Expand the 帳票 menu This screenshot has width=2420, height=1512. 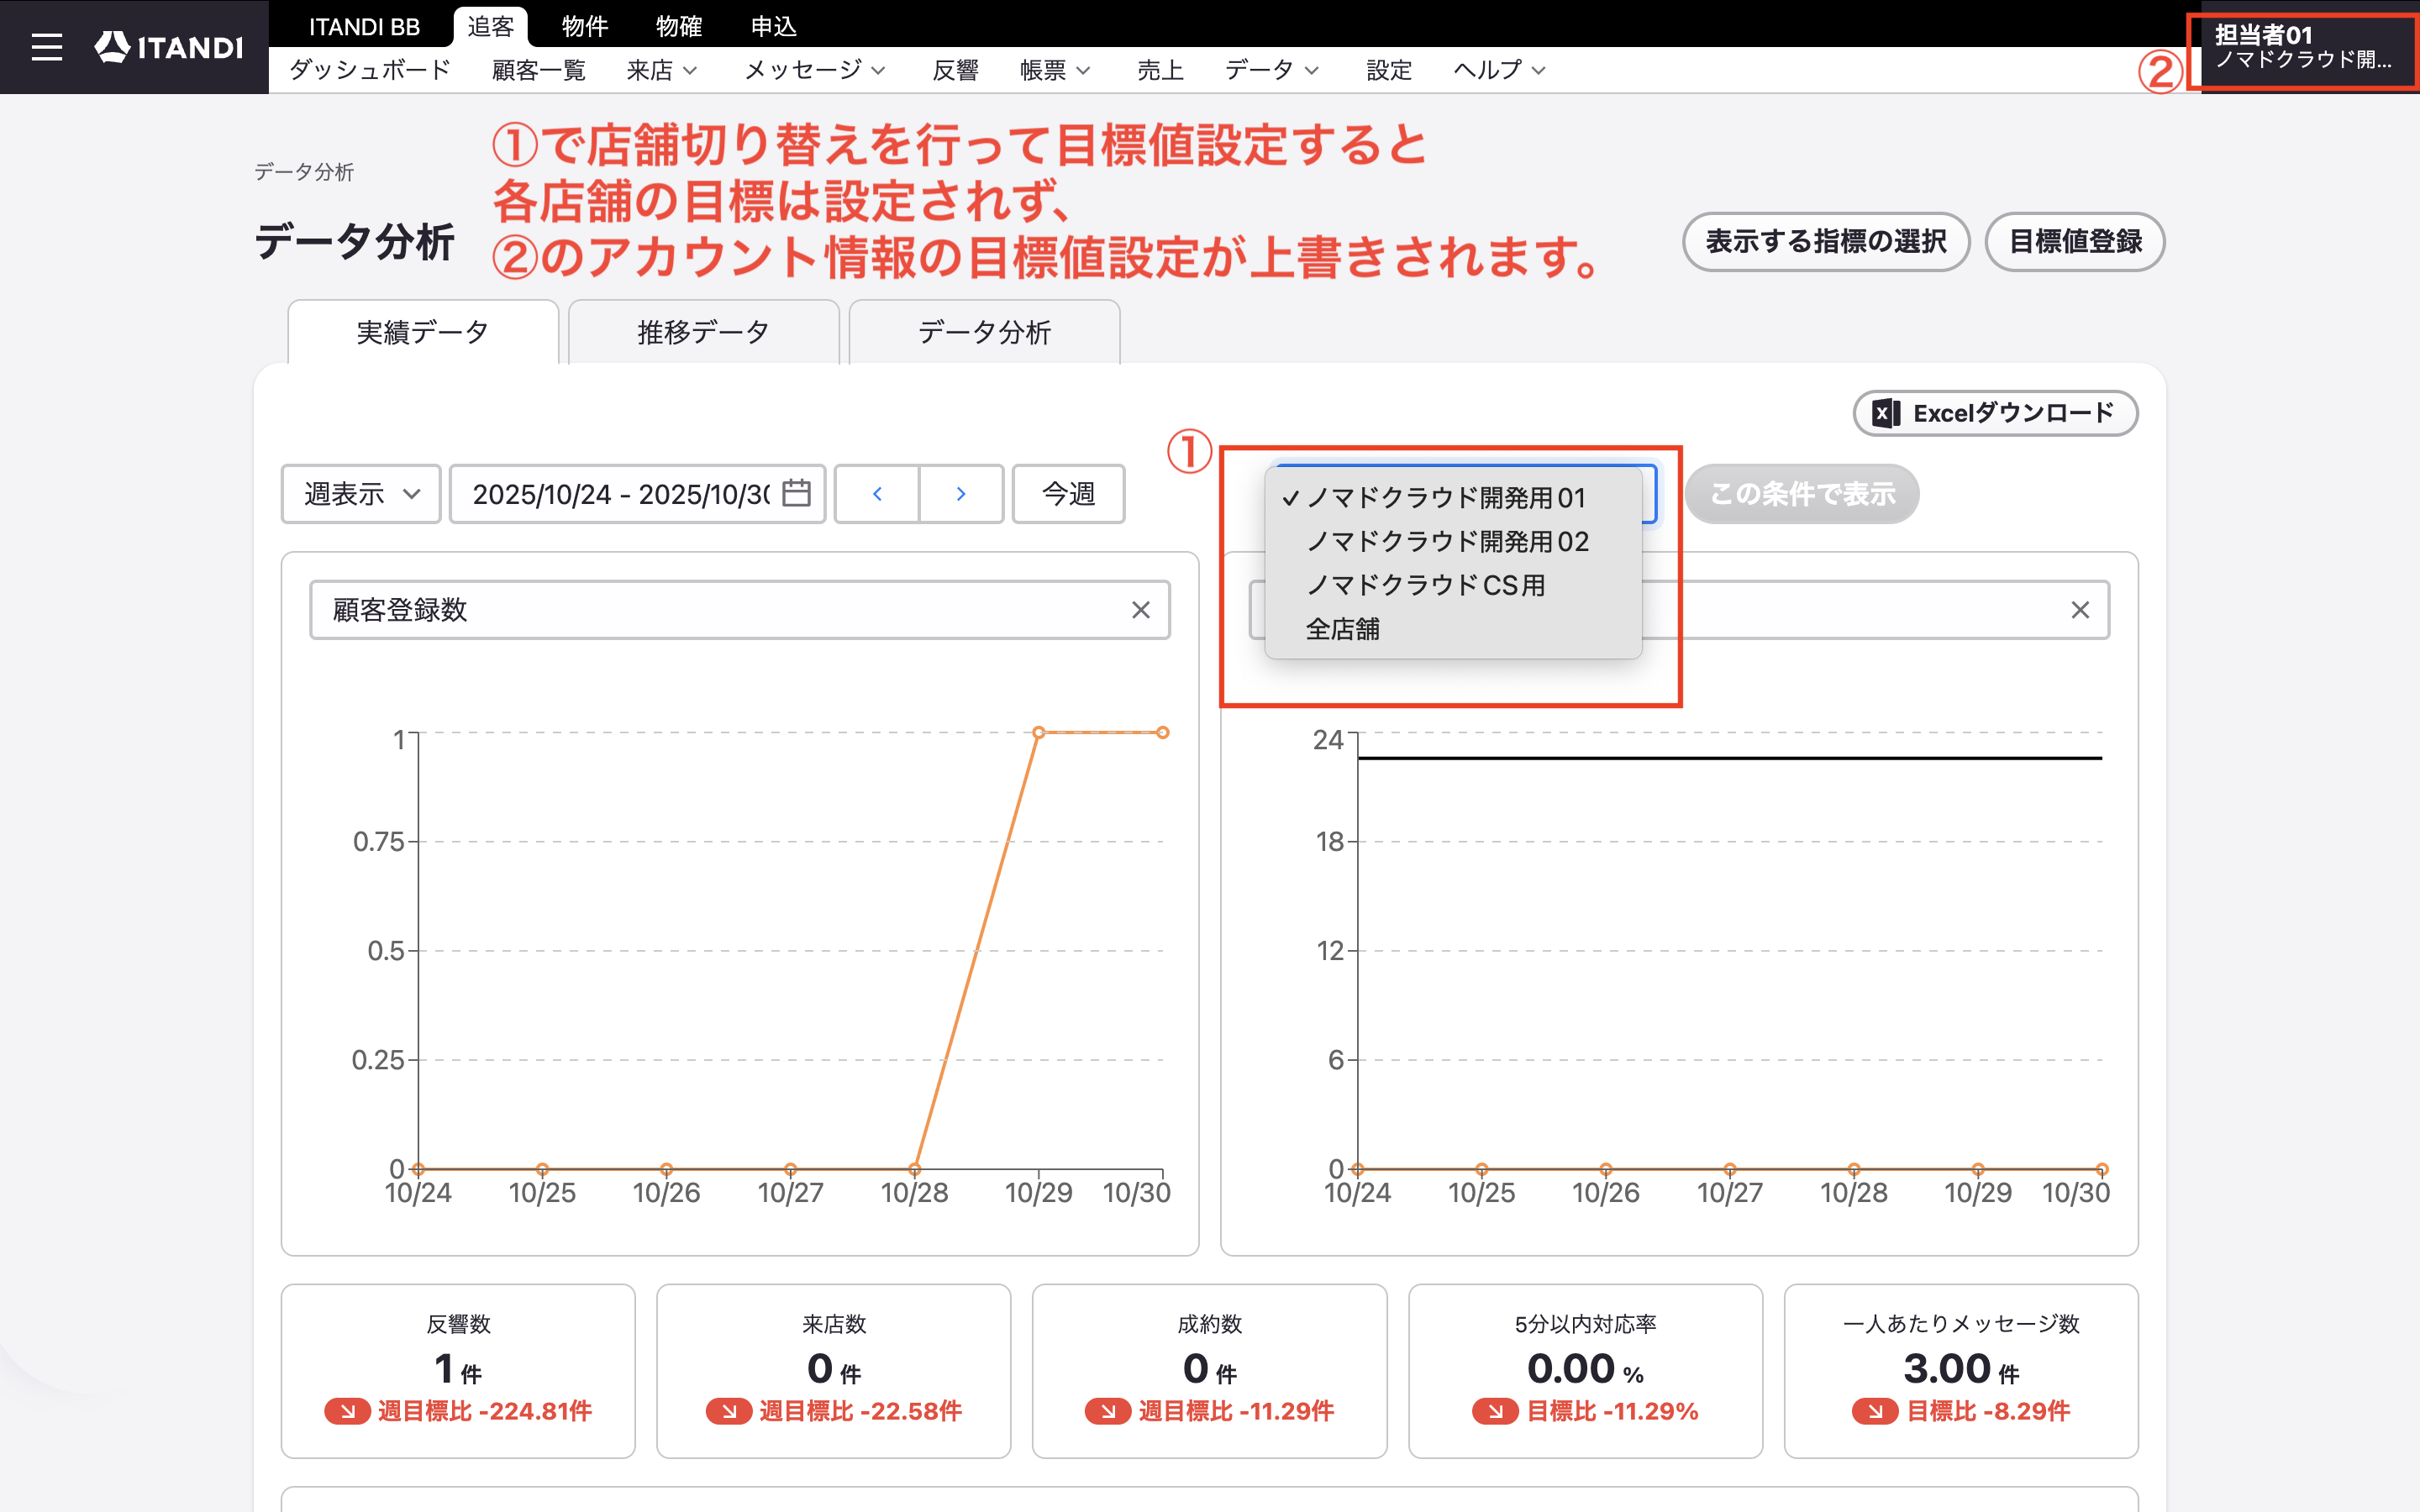click(x=1055, y=70)
